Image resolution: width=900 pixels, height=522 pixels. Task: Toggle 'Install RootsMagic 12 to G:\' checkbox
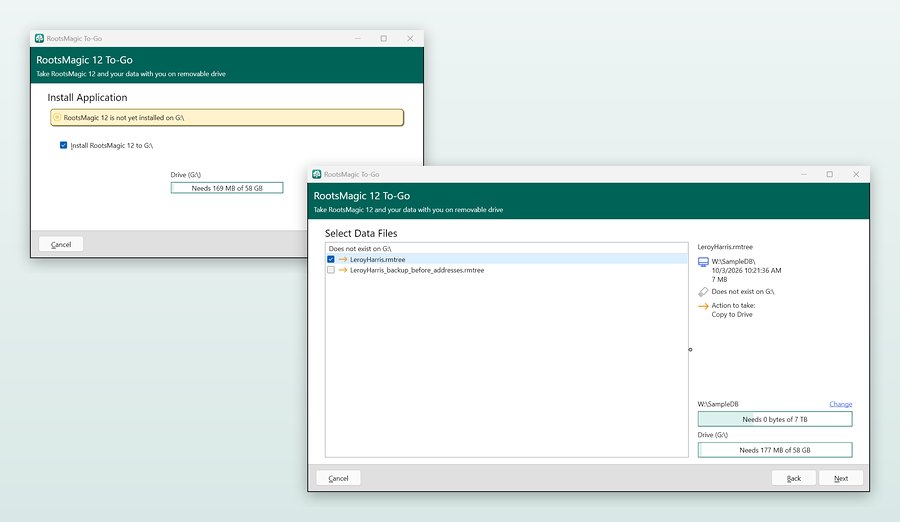click(63, 145)
